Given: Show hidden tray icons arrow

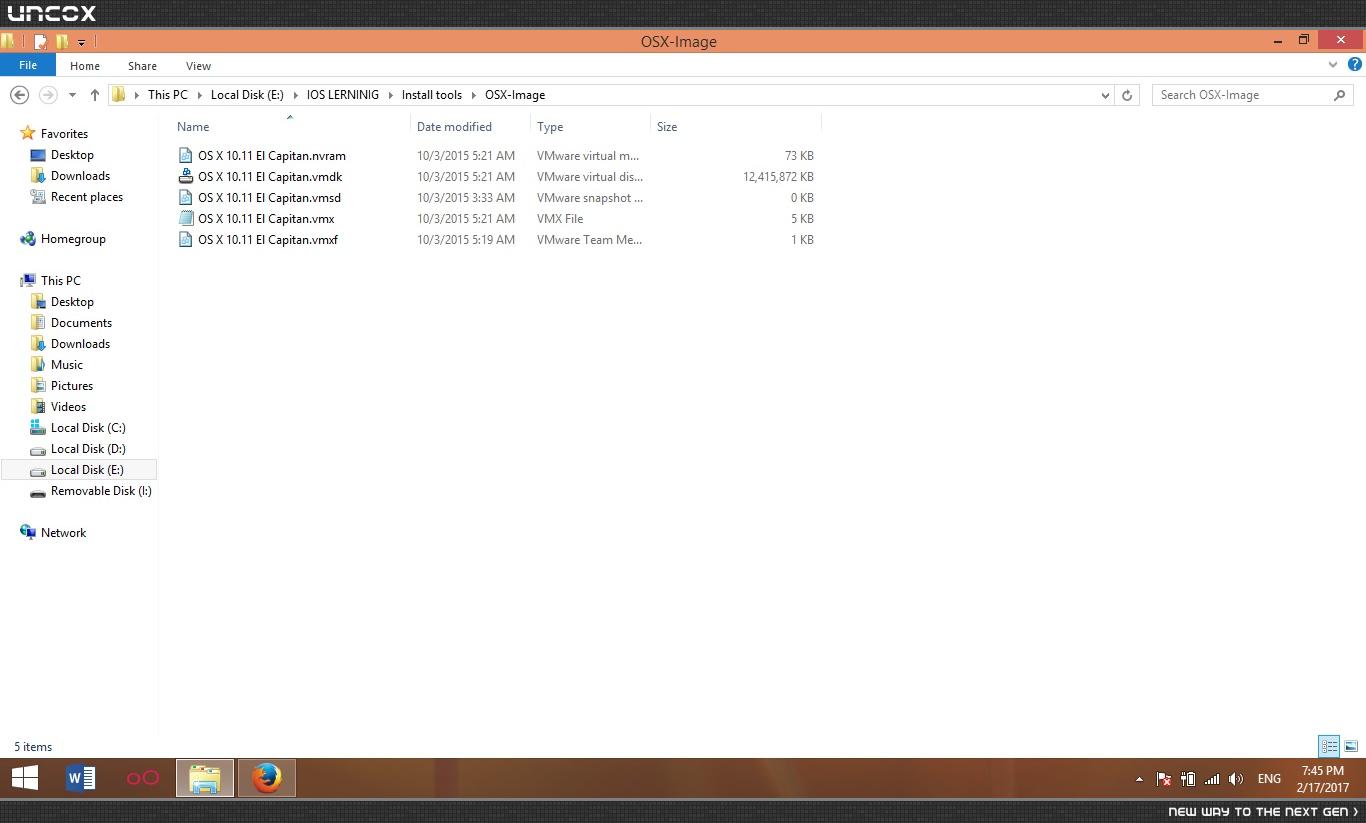Looking at the screenshot, I should (x=1139, y=779).
